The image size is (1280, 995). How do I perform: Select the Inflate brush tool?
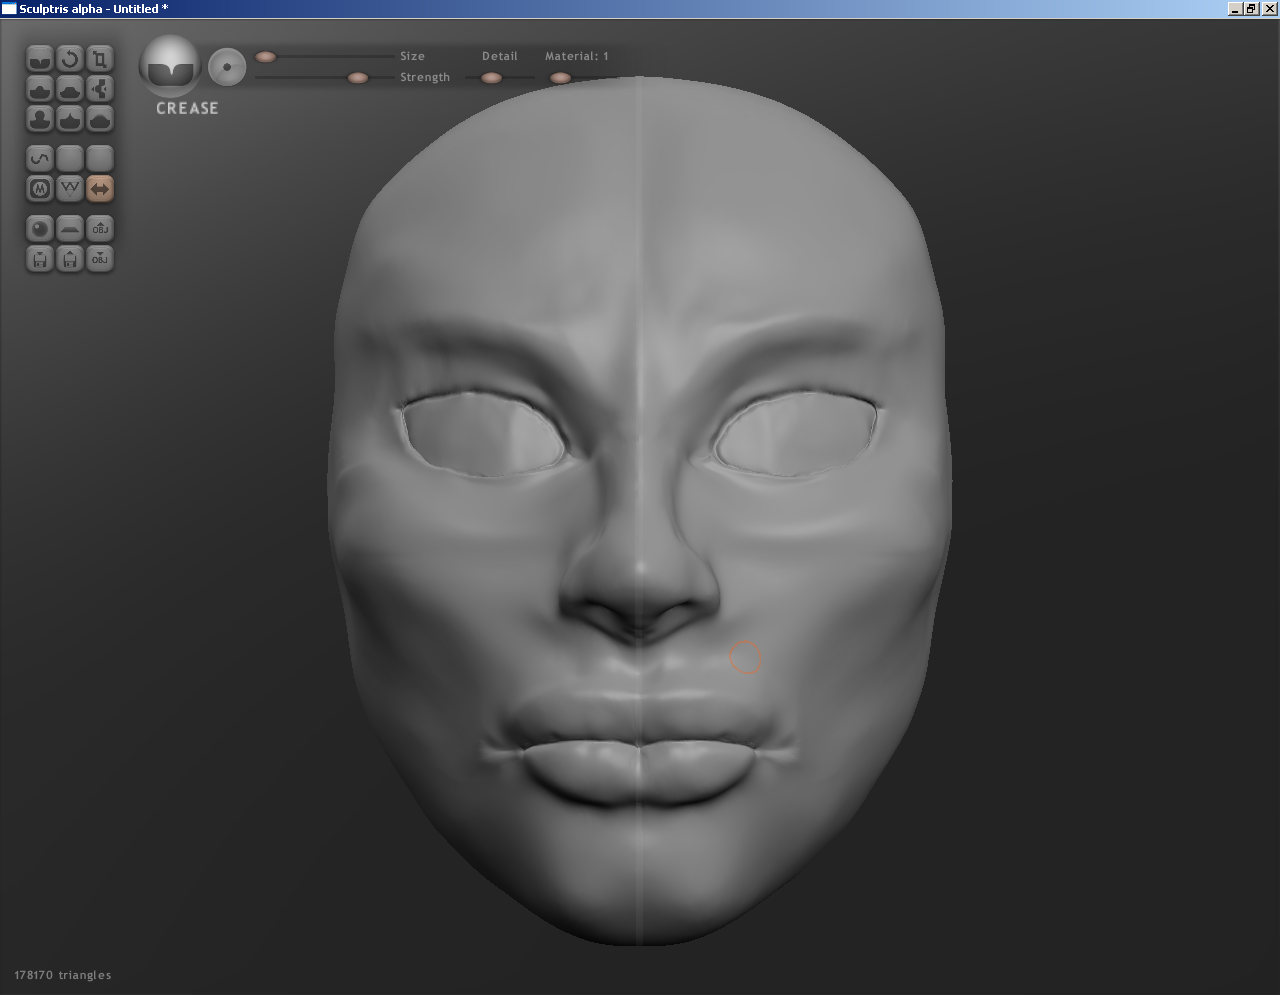tap(39, 119)
